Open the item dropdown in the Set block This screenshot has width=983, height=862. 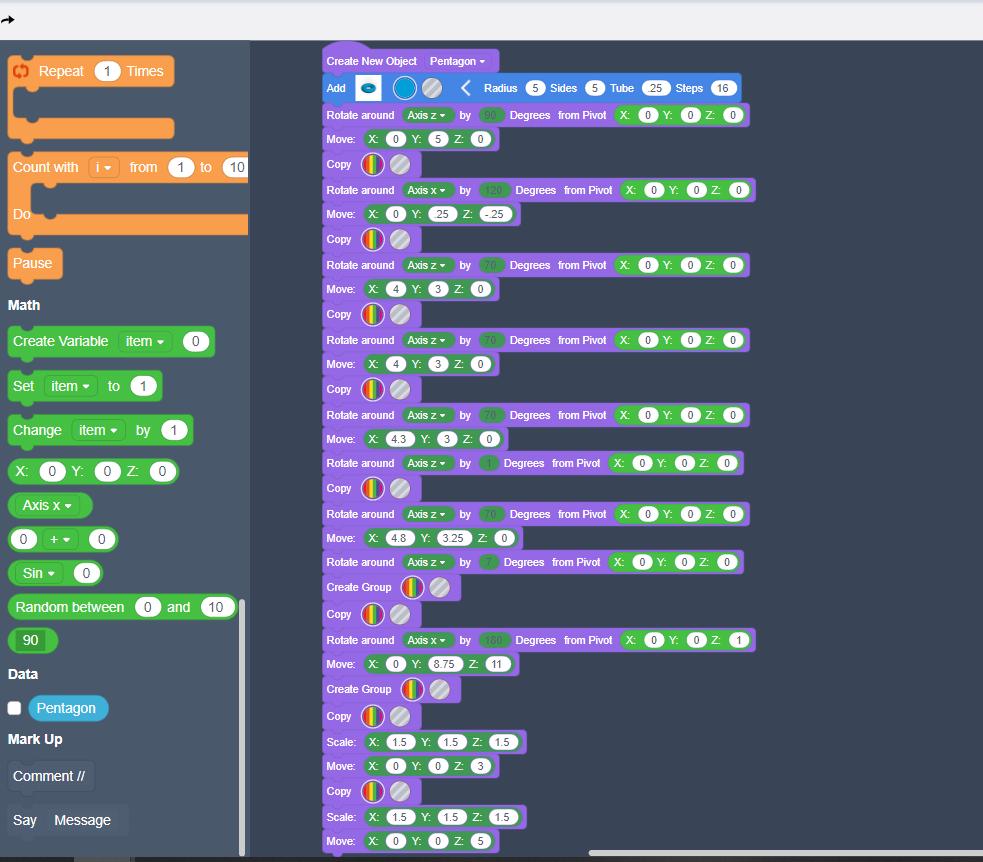point(70,386)
